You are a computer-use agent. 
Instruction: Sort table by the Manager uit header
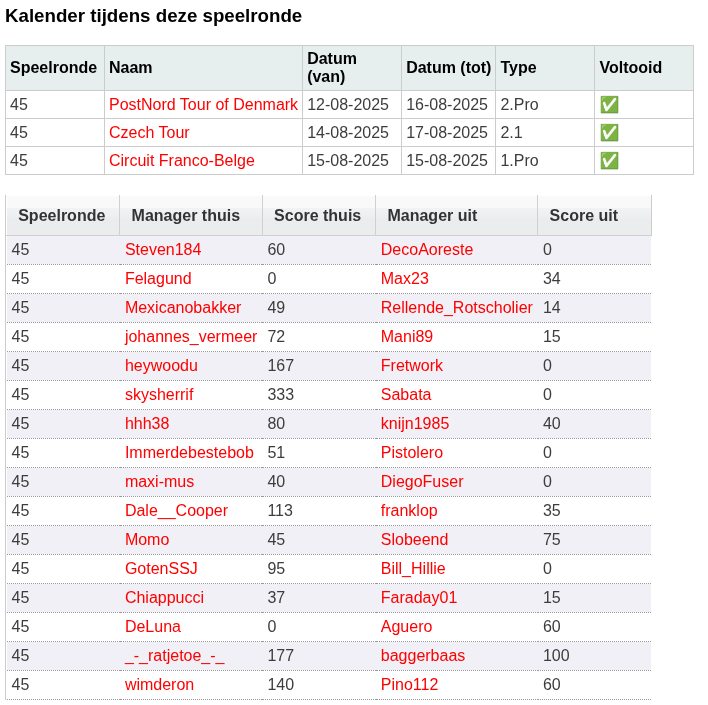coord(432,215)
